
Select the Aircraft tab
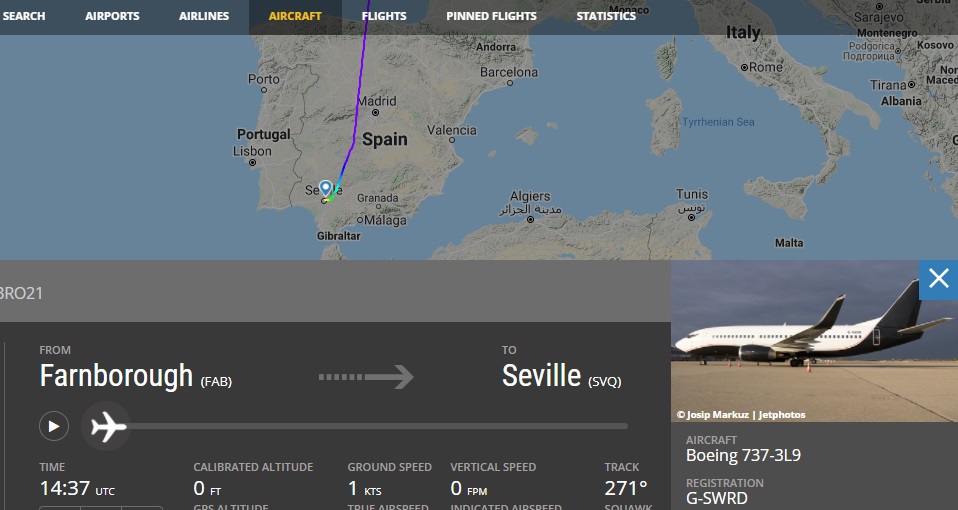295,16
